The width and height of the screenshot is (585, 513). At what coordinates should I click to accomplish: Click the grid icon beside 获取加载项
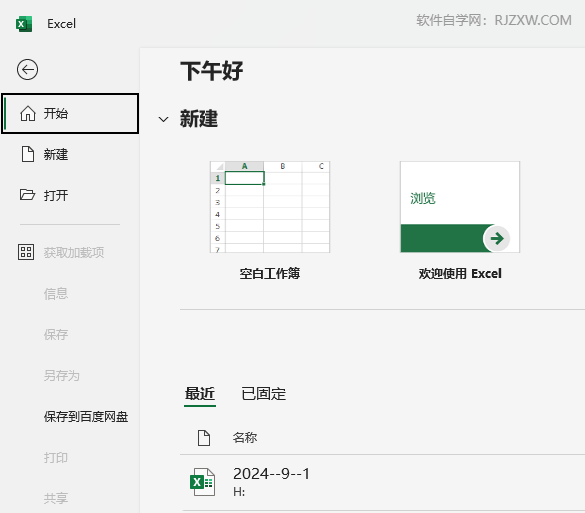(26, 252)
